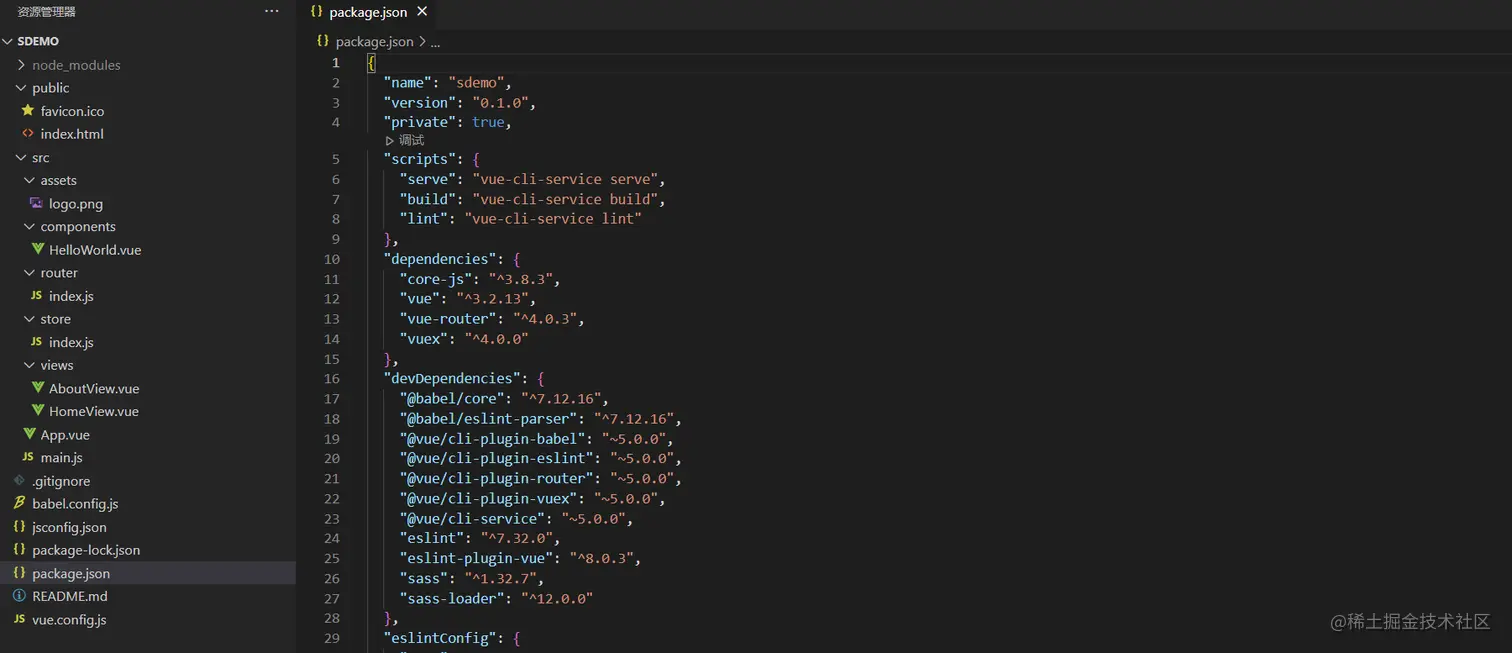Click line number 16 in the gutter
The width and height of the screenshot is (1512, 653).
tap(332, 379)
